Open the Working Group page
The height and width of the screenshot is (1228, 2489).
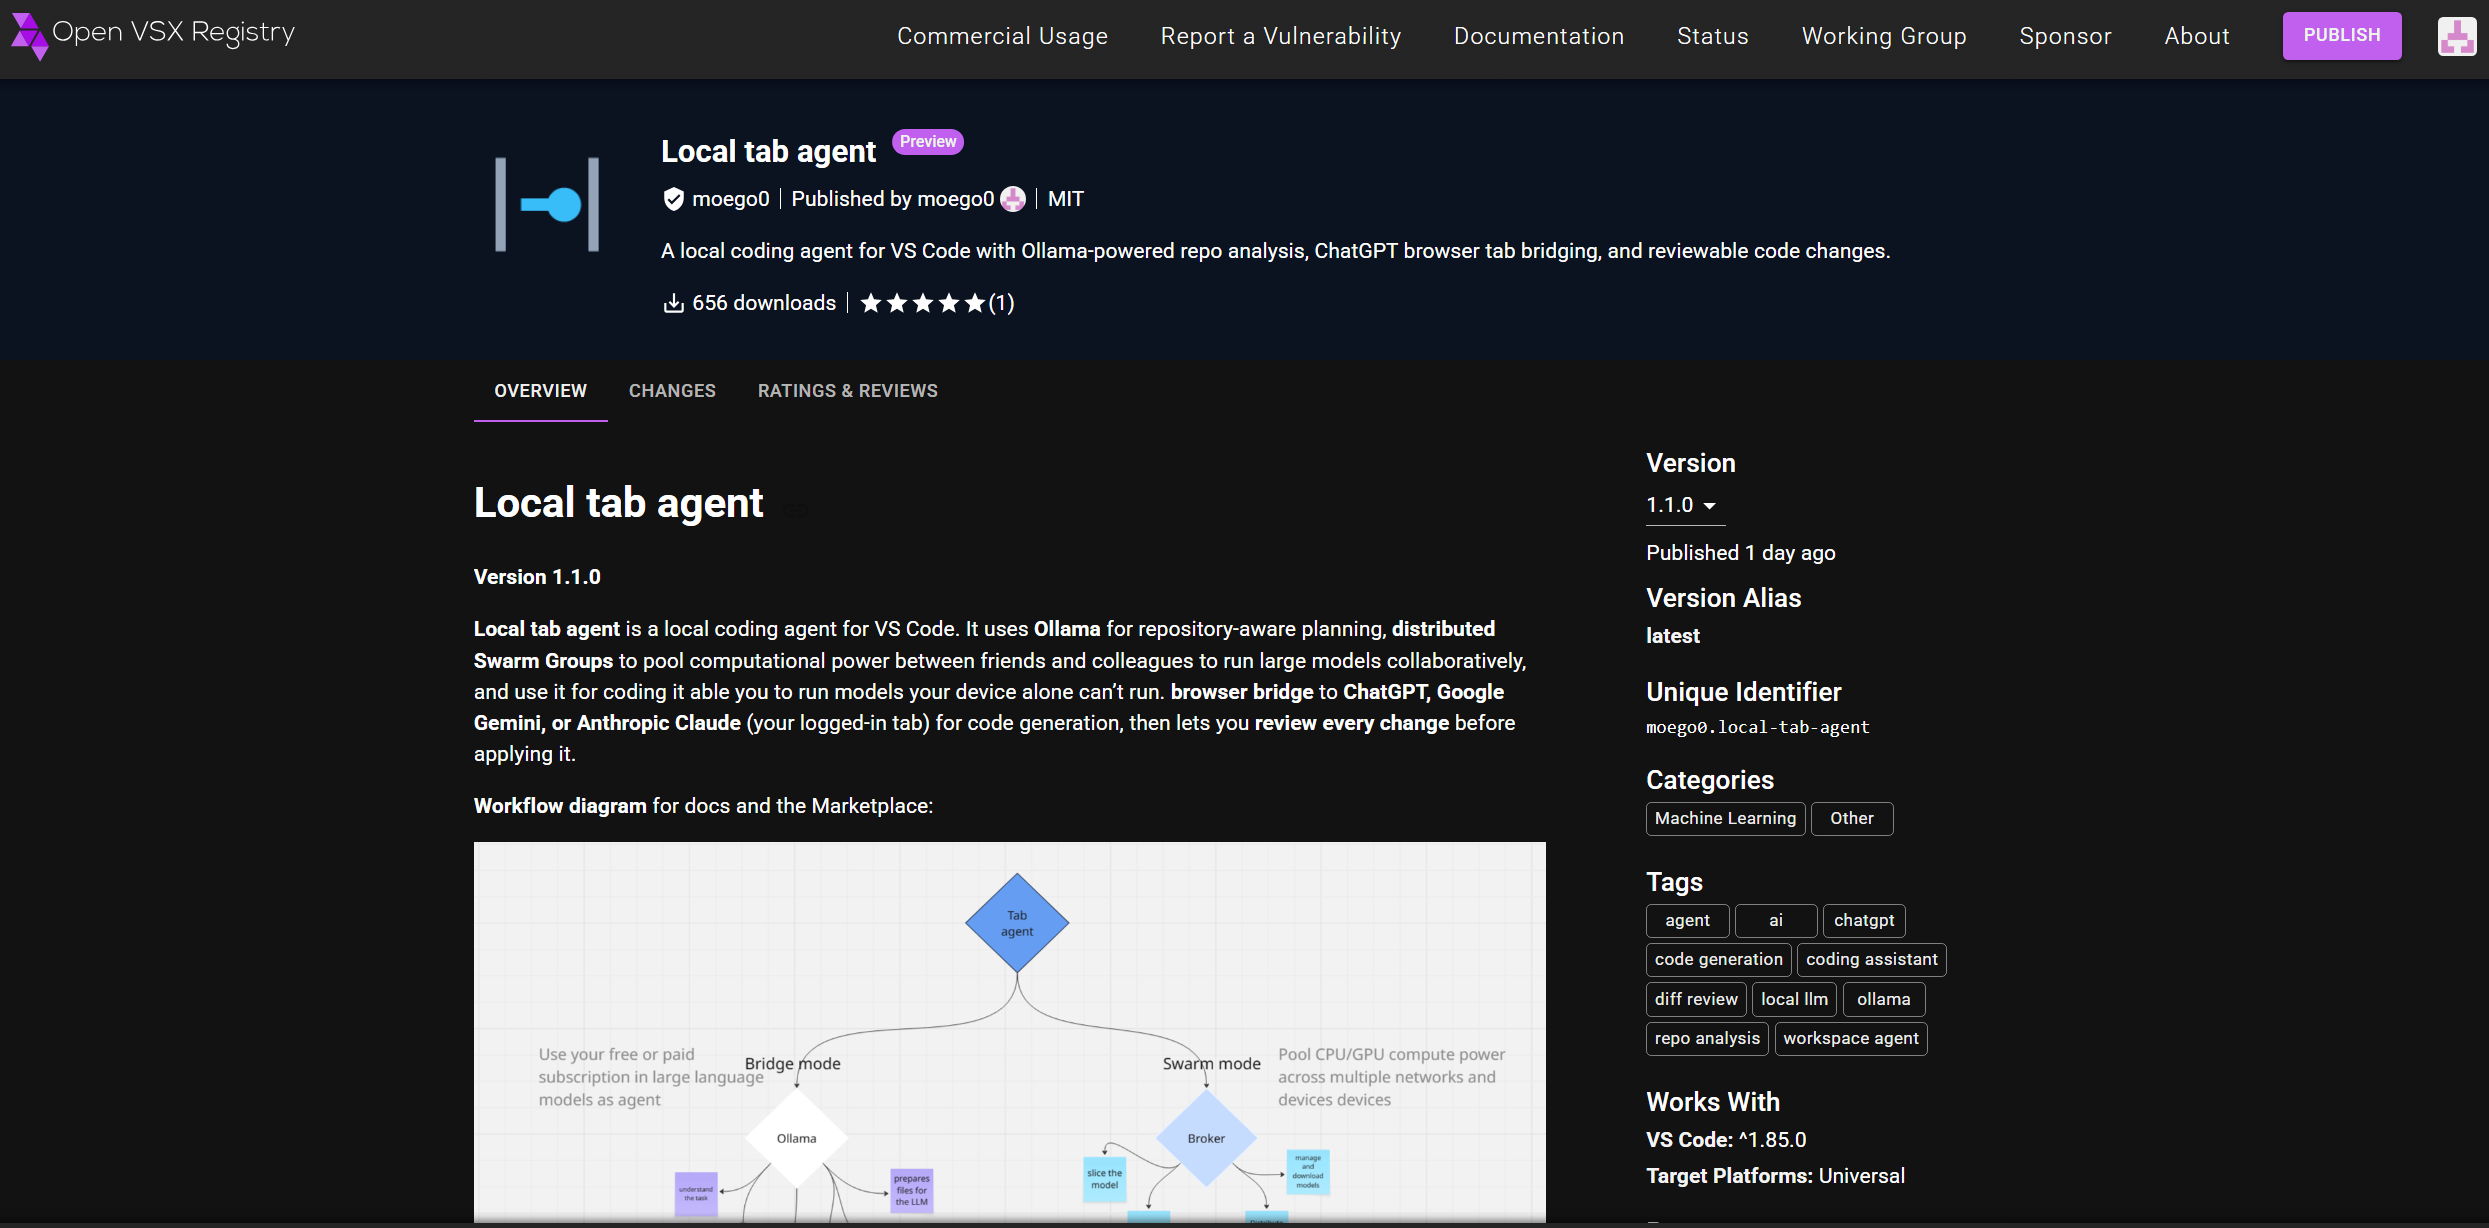[x=1884, y=36]
